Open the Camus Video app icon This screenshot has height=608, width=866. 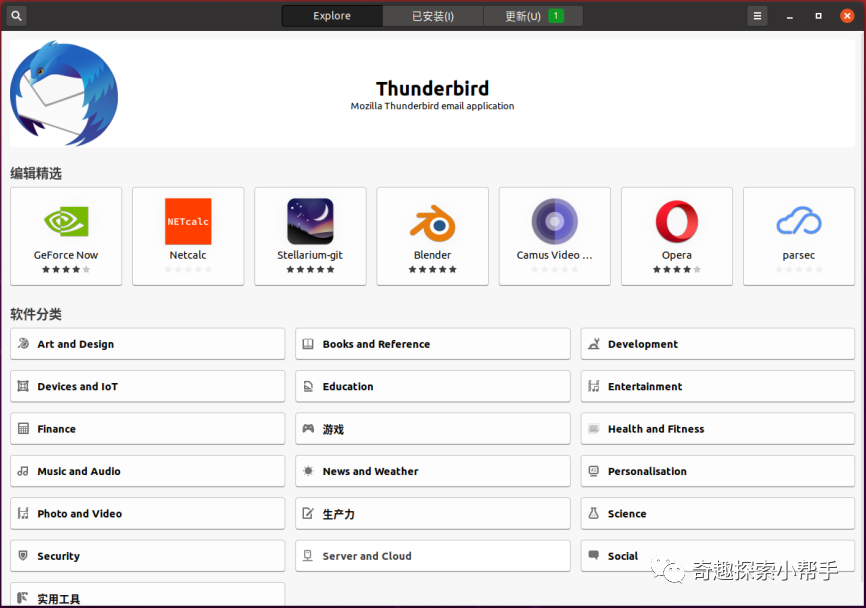555,221
